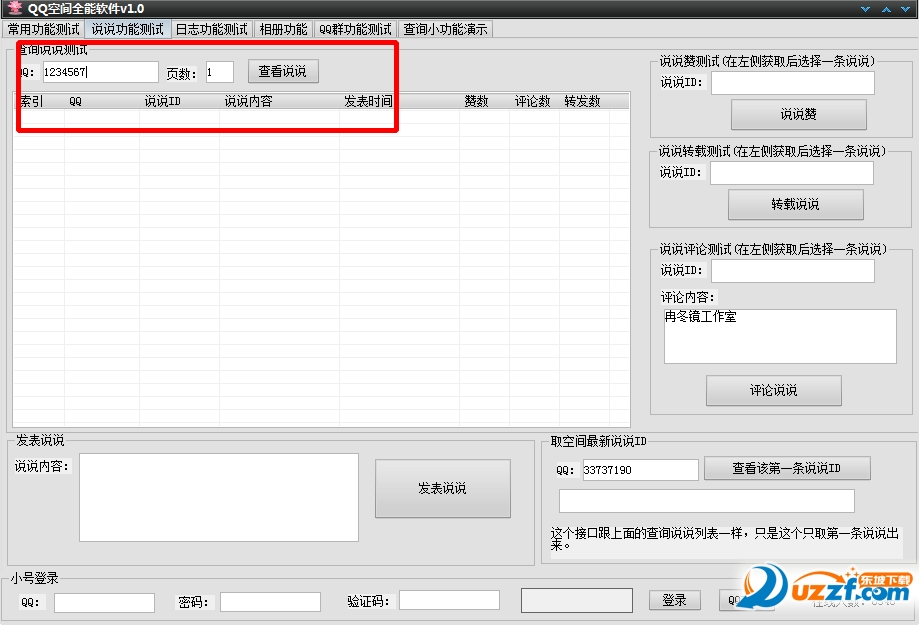The image size is (920, 625).
Task: Focus the 说说ID field in 说说转载测试
Action: tap(792, 173)
